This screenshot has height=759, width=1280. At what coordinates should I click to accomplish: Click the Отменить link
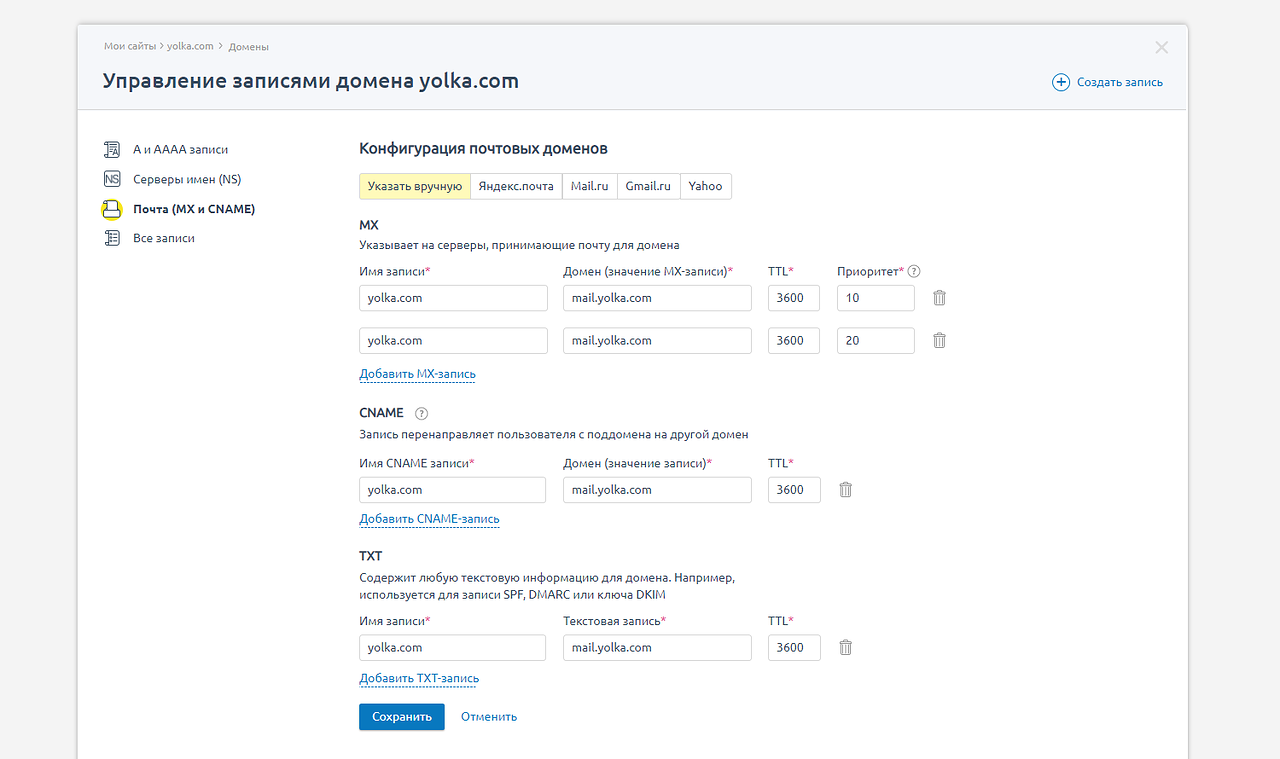tap(489, 717)
